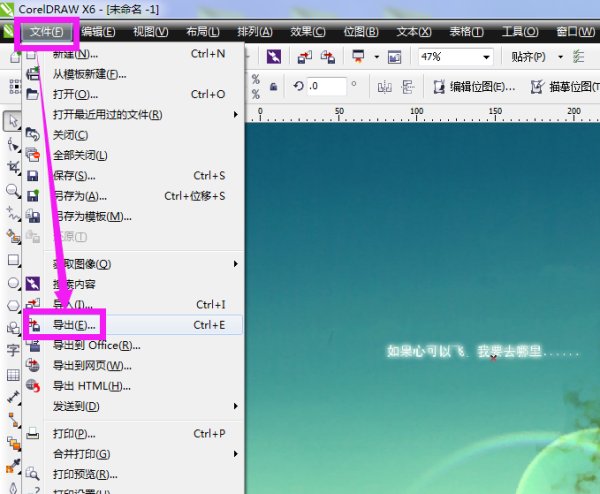Select the Dimension tool in toolbox
This screenshot has height=494, width=600.
tap(13, 397)
